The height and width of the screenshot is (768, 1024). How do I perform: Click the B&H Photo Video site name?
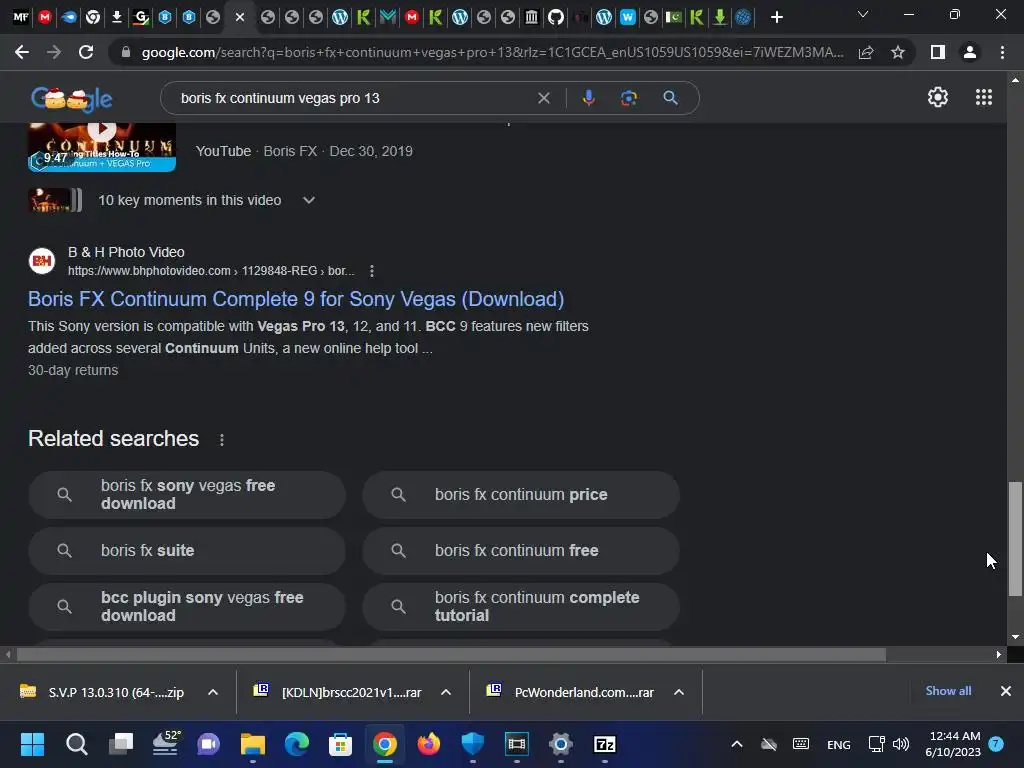point(126,252)
